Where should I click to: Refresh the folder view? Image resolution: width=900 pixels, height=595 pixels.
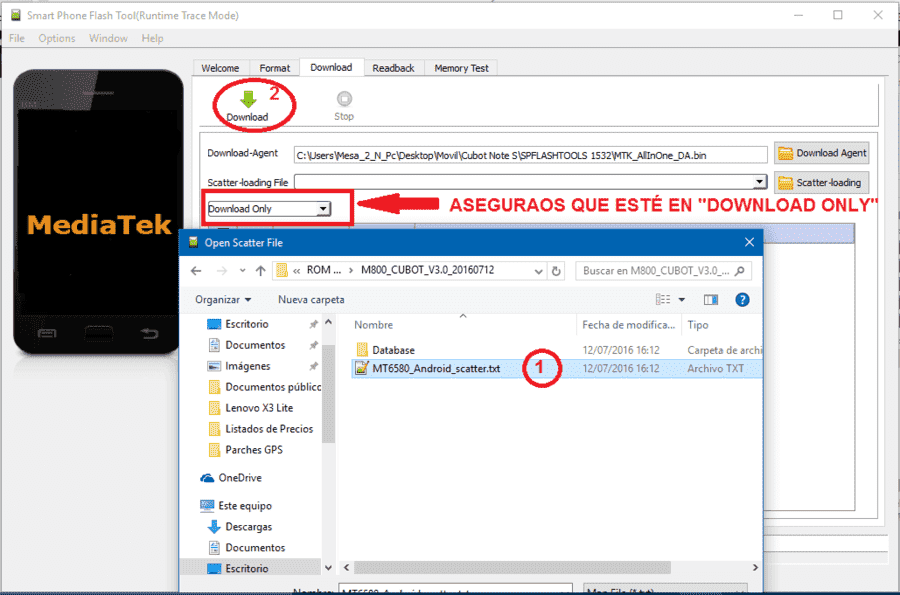[556, 271]
